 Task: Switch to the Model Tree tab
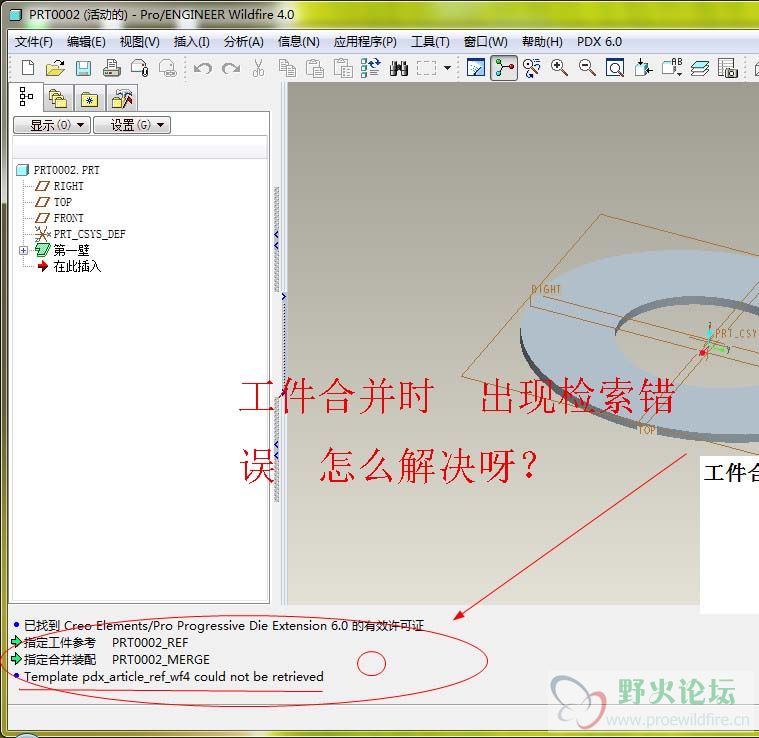click(x=26, y=97)
